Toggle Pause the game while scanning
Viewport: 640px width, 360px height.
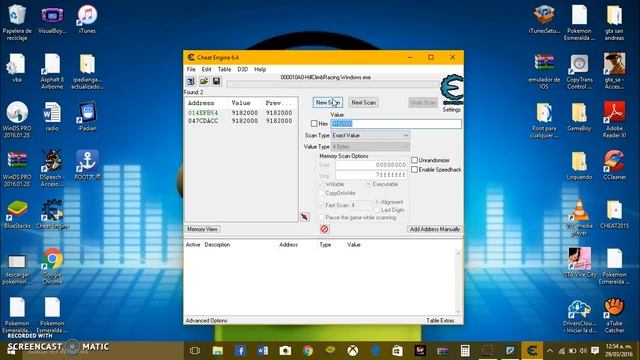tap(321, 218)
